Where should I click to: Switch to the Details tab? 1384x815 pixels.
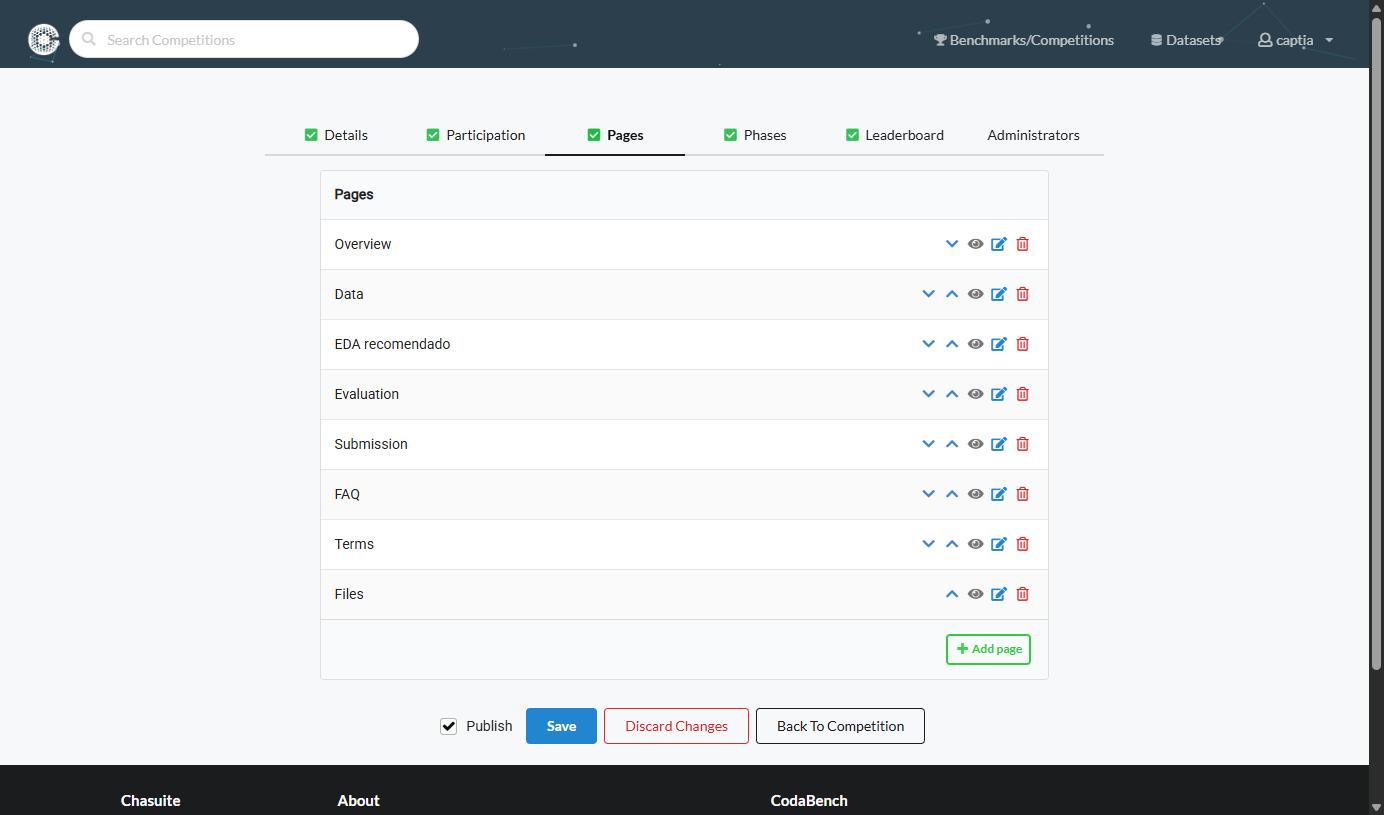[336, 135]
